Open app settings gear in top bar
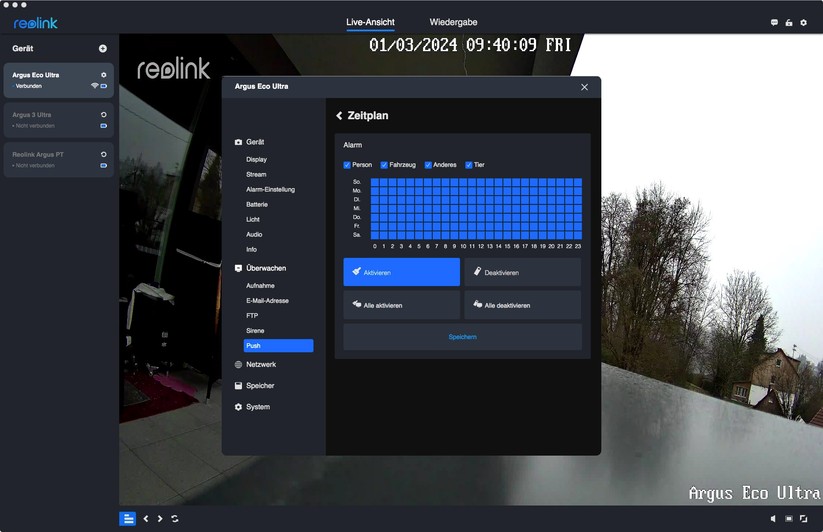 tap(804, 23)
